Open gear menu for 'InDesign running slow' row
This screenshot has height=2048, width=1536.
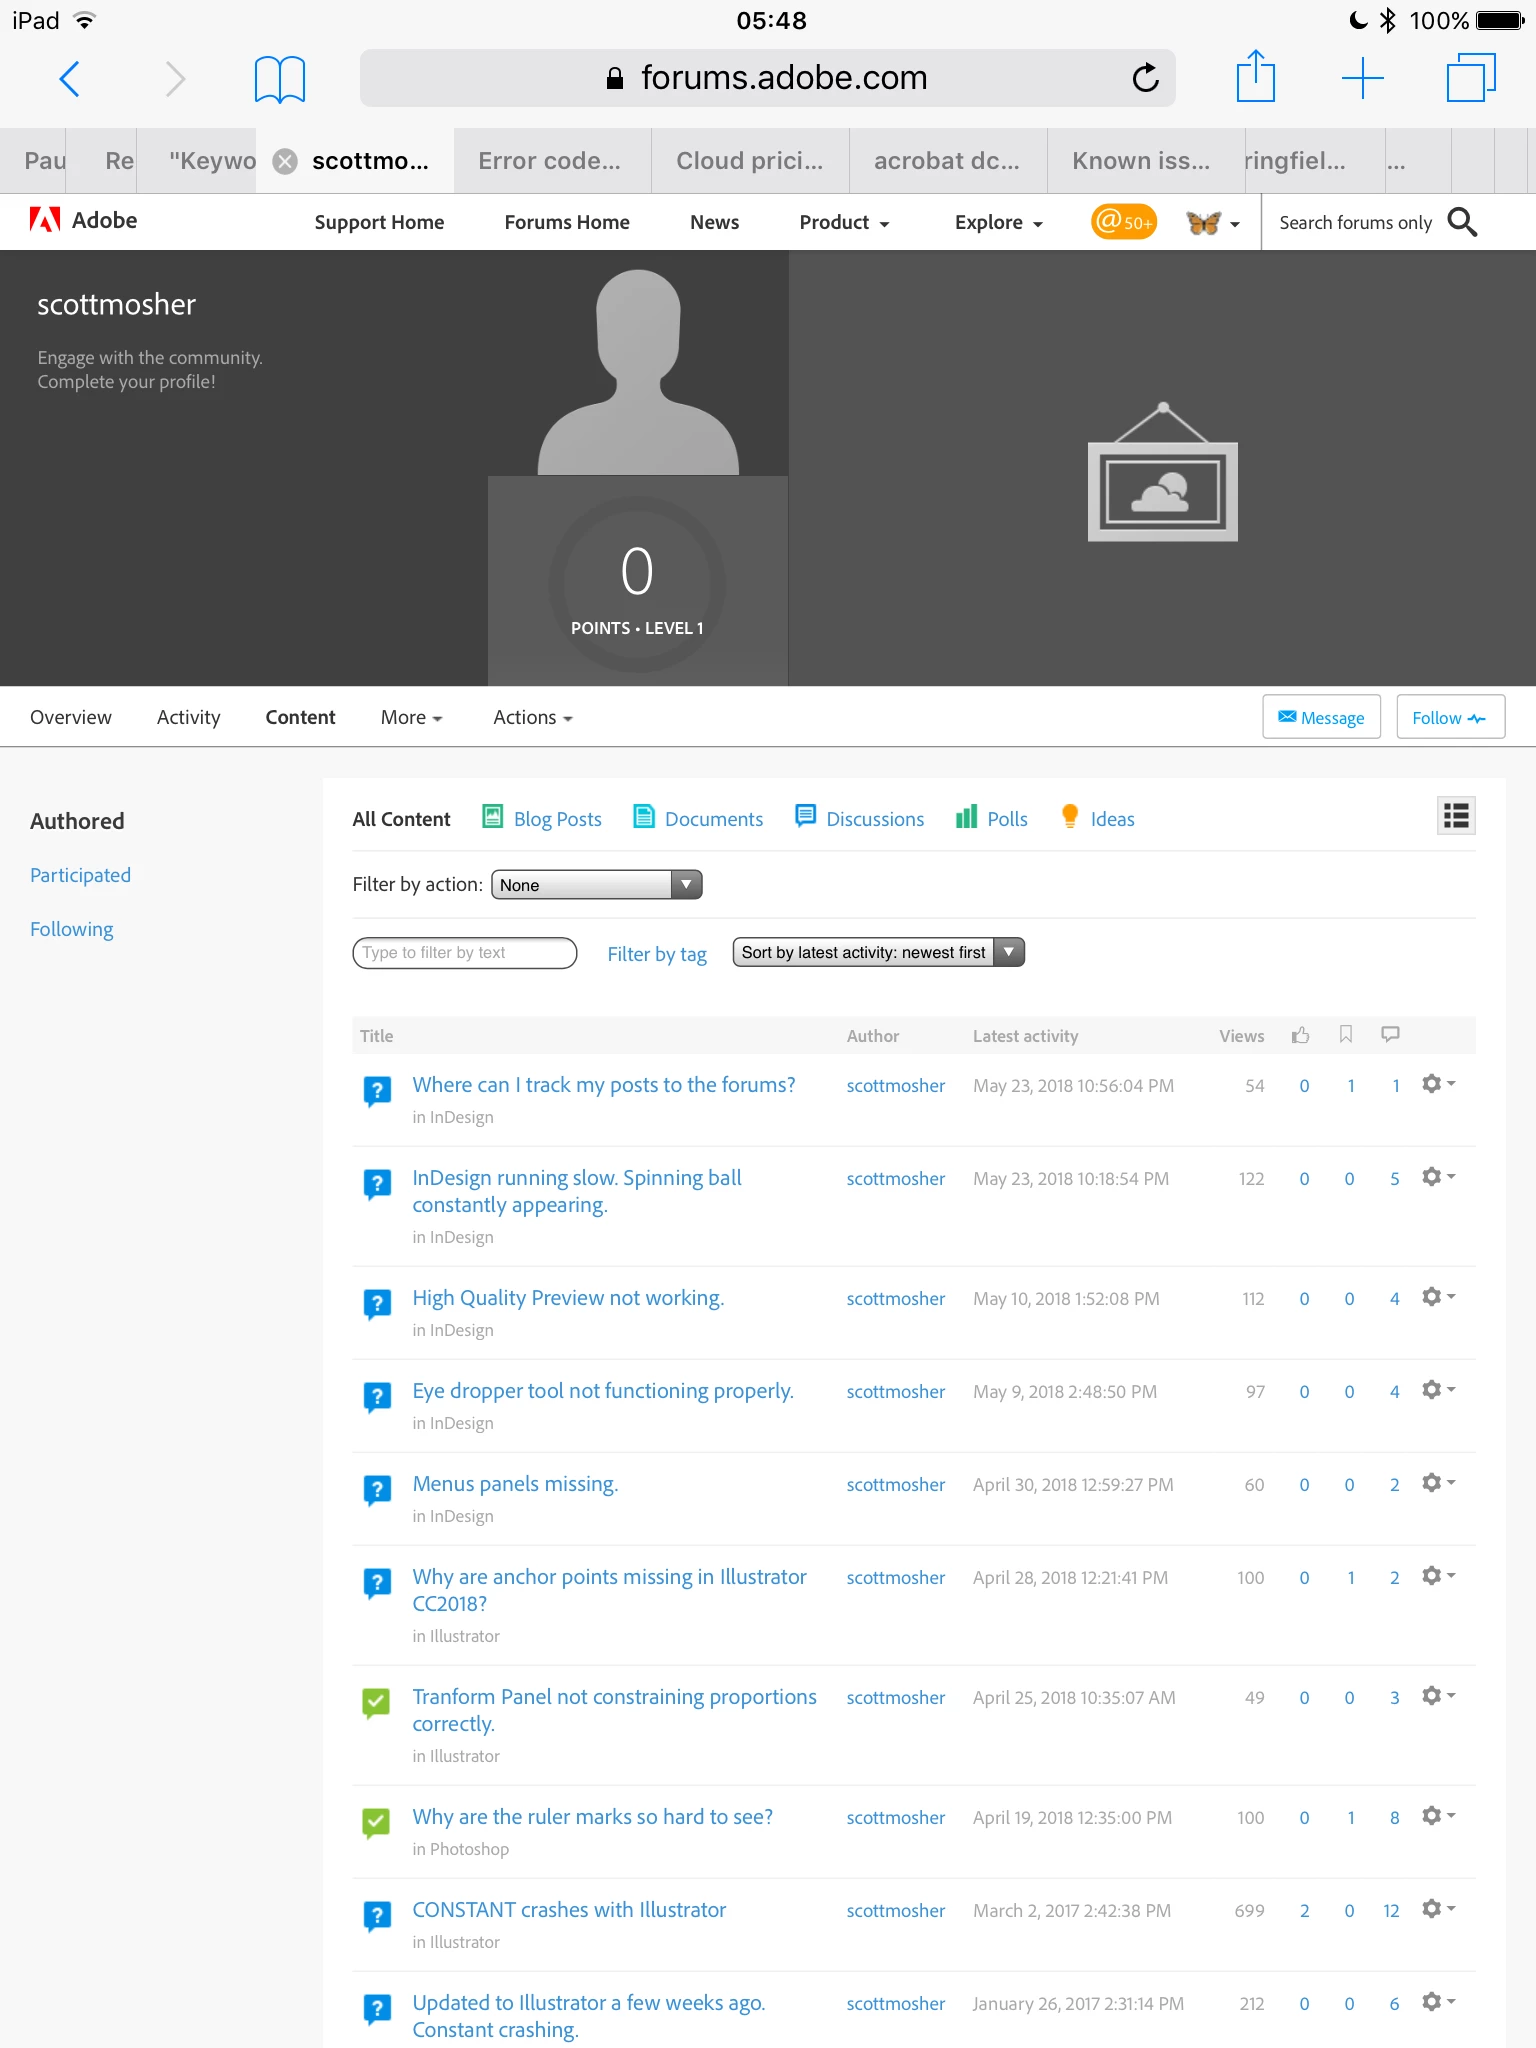click(x=1438, y=1177)
